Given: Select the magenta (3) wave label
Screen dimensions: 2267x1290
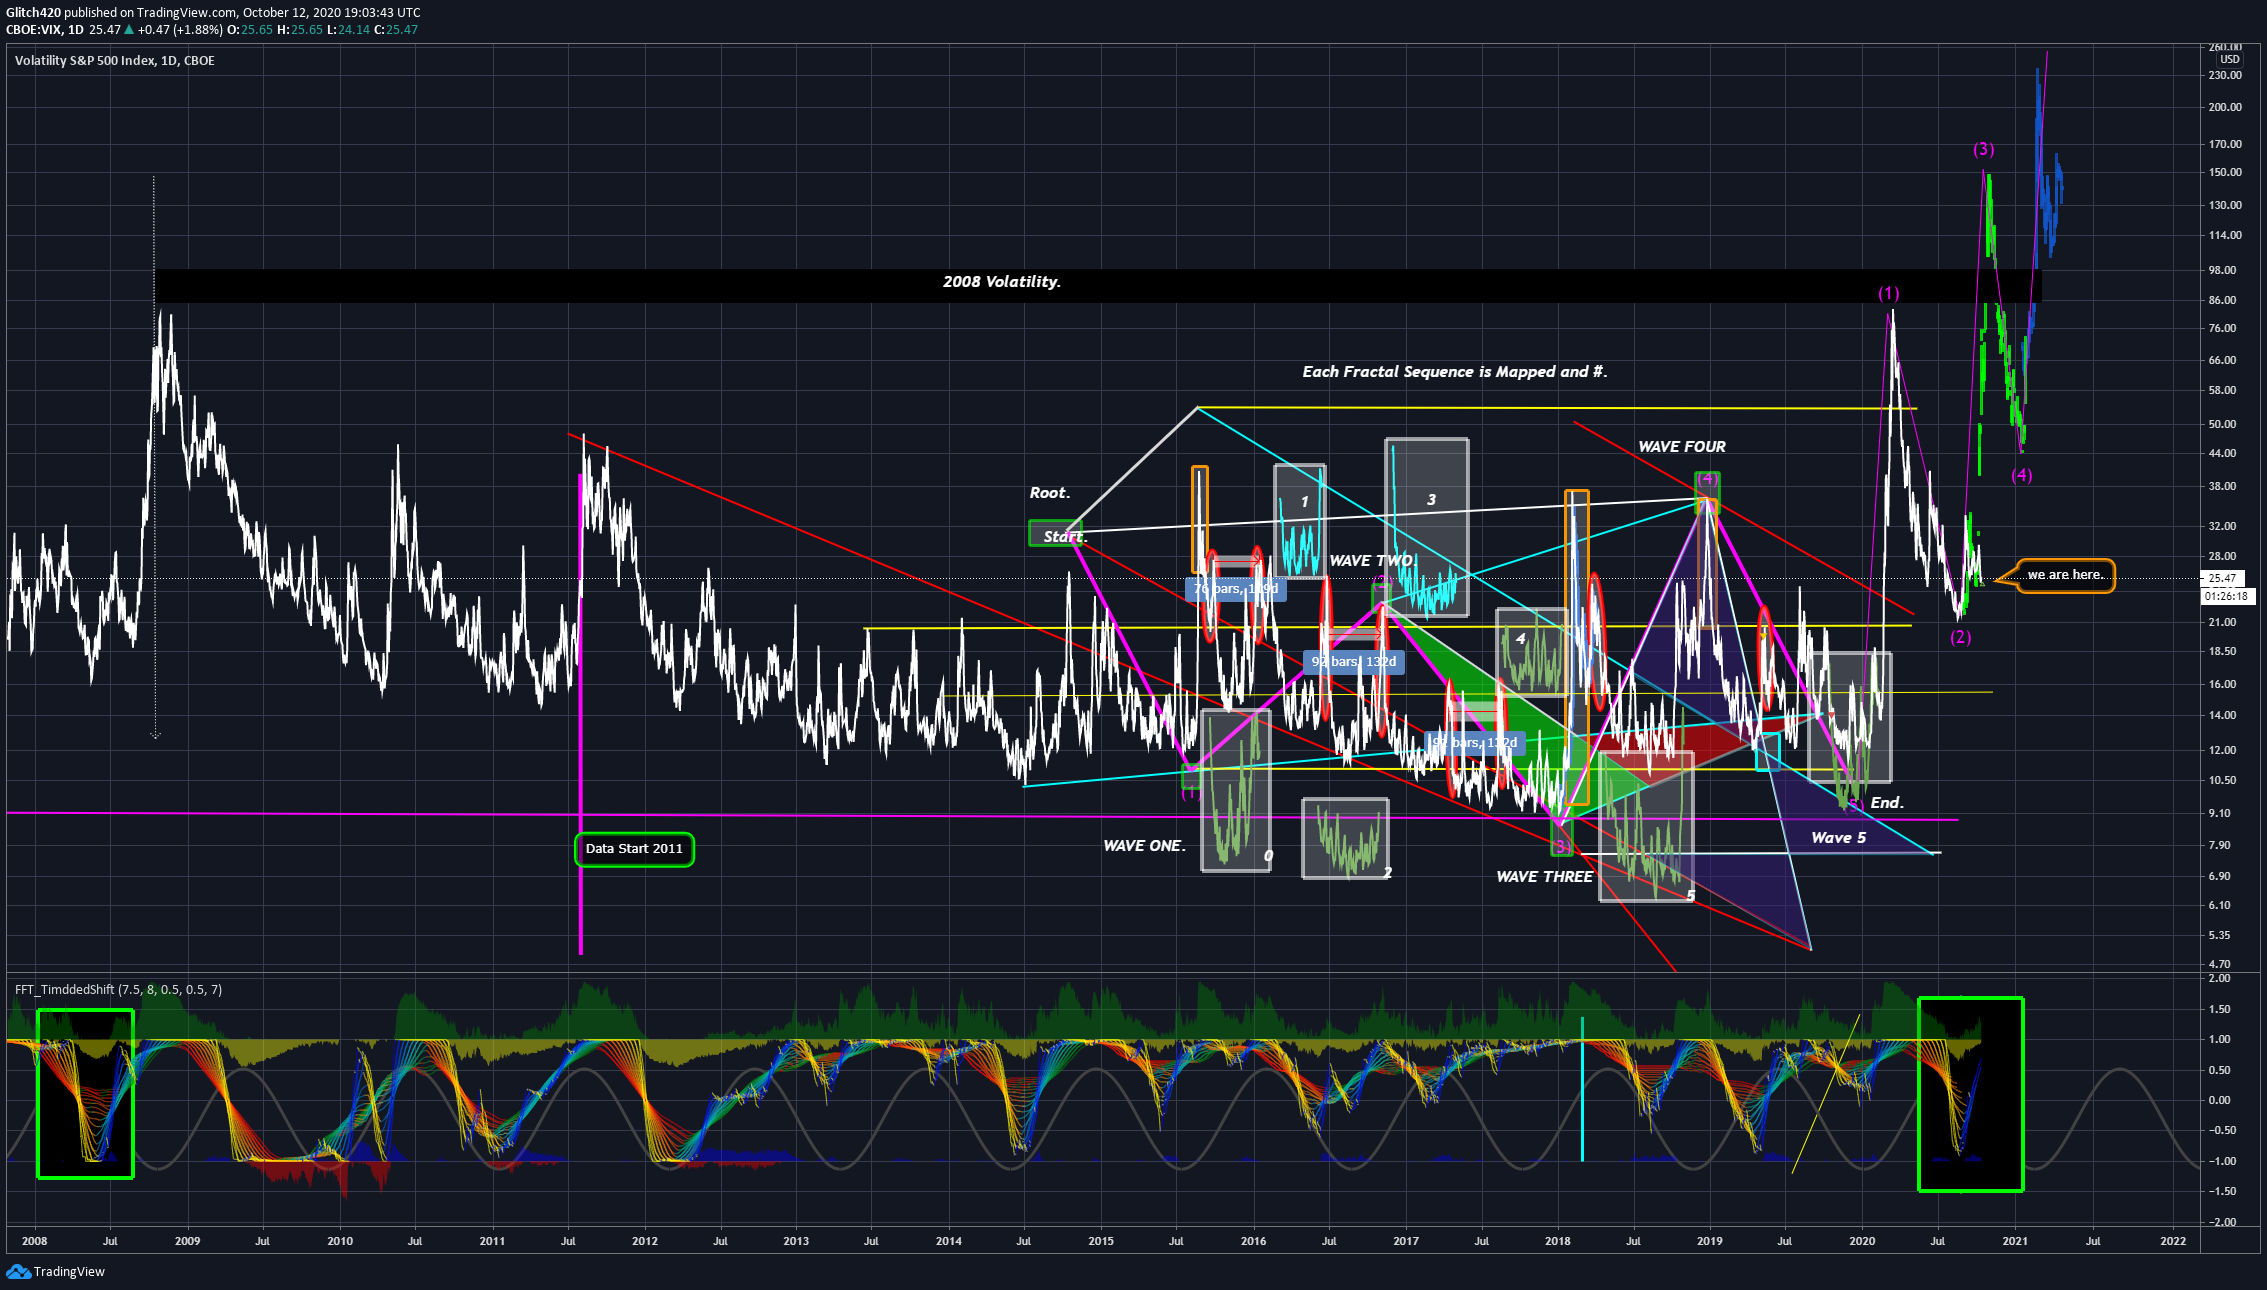Looking at the screenshot, I should click(1983, 150).
